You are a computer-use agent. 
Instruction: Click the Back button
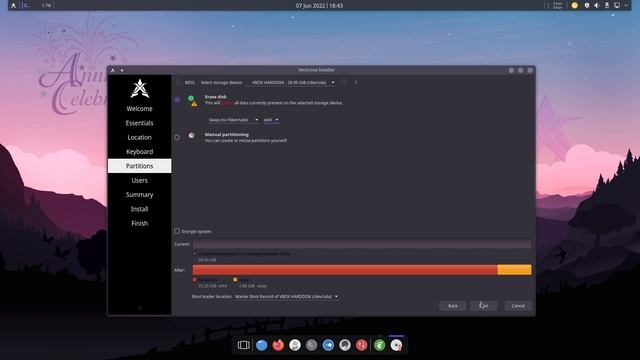tap(453, 306)
